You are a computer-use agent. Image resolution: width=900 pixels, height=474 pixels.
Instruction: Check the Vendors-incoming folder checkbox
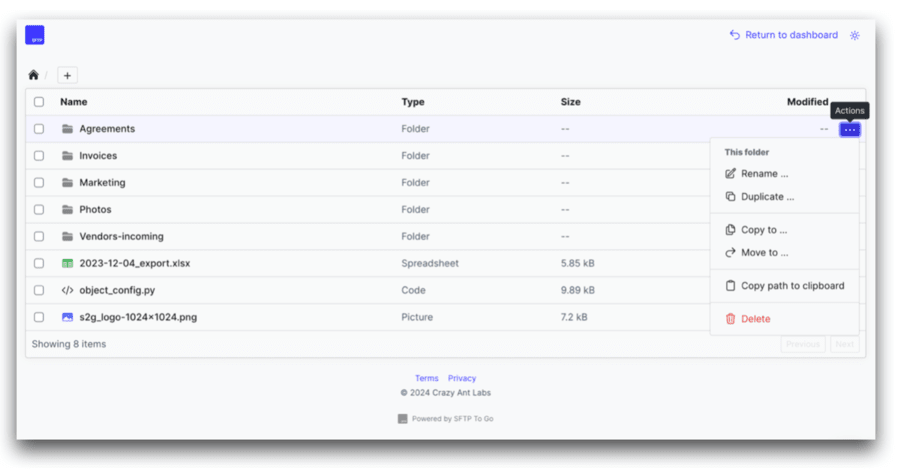click(x=39, y=236)
